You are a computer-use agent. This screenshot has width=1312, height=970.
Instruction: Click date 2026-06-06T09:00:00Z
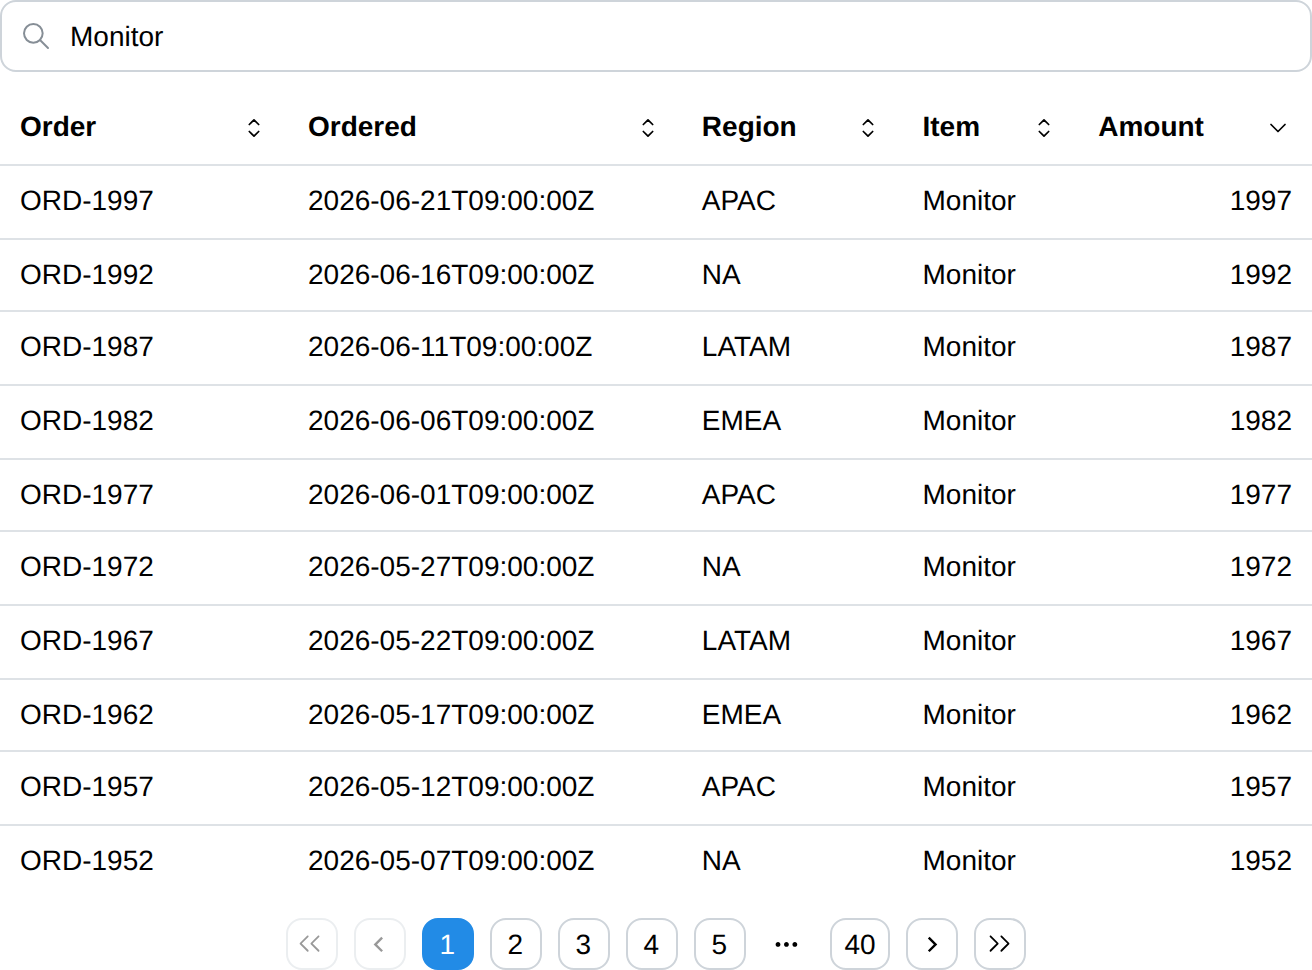tap(451, 421)
